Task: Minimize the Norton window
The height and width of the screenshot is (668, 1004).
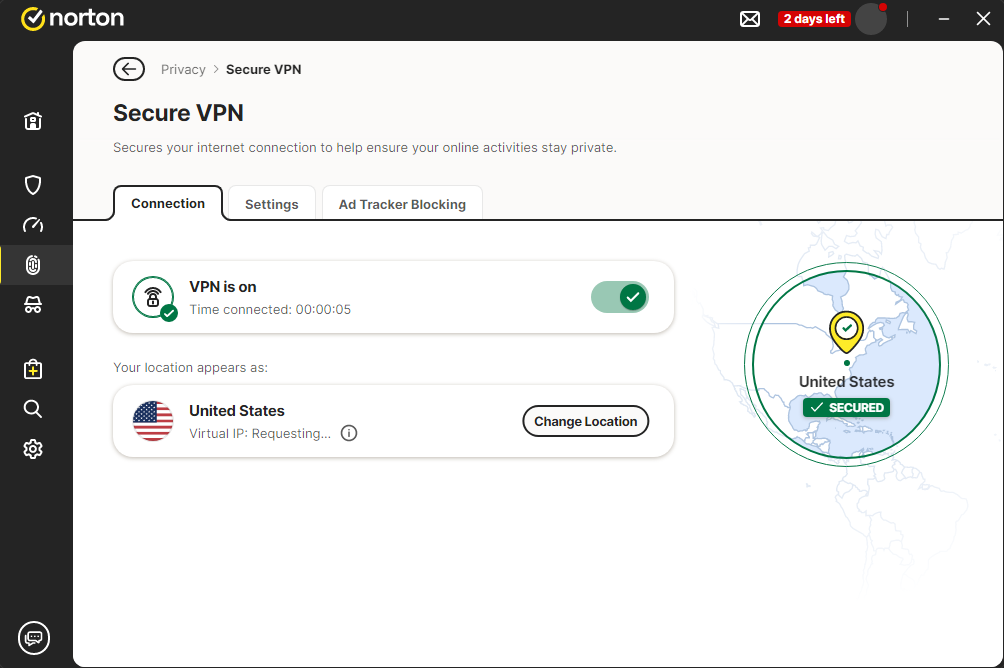Action: [944, 19]
